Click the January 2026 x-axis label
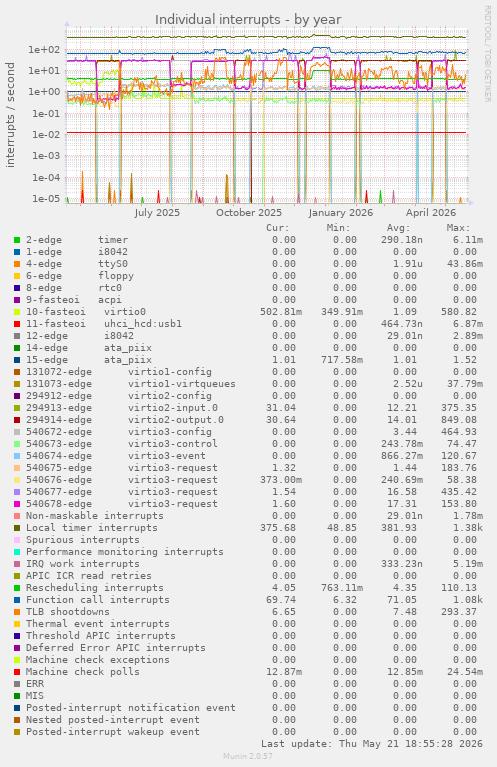 click(x=340, y=213)
